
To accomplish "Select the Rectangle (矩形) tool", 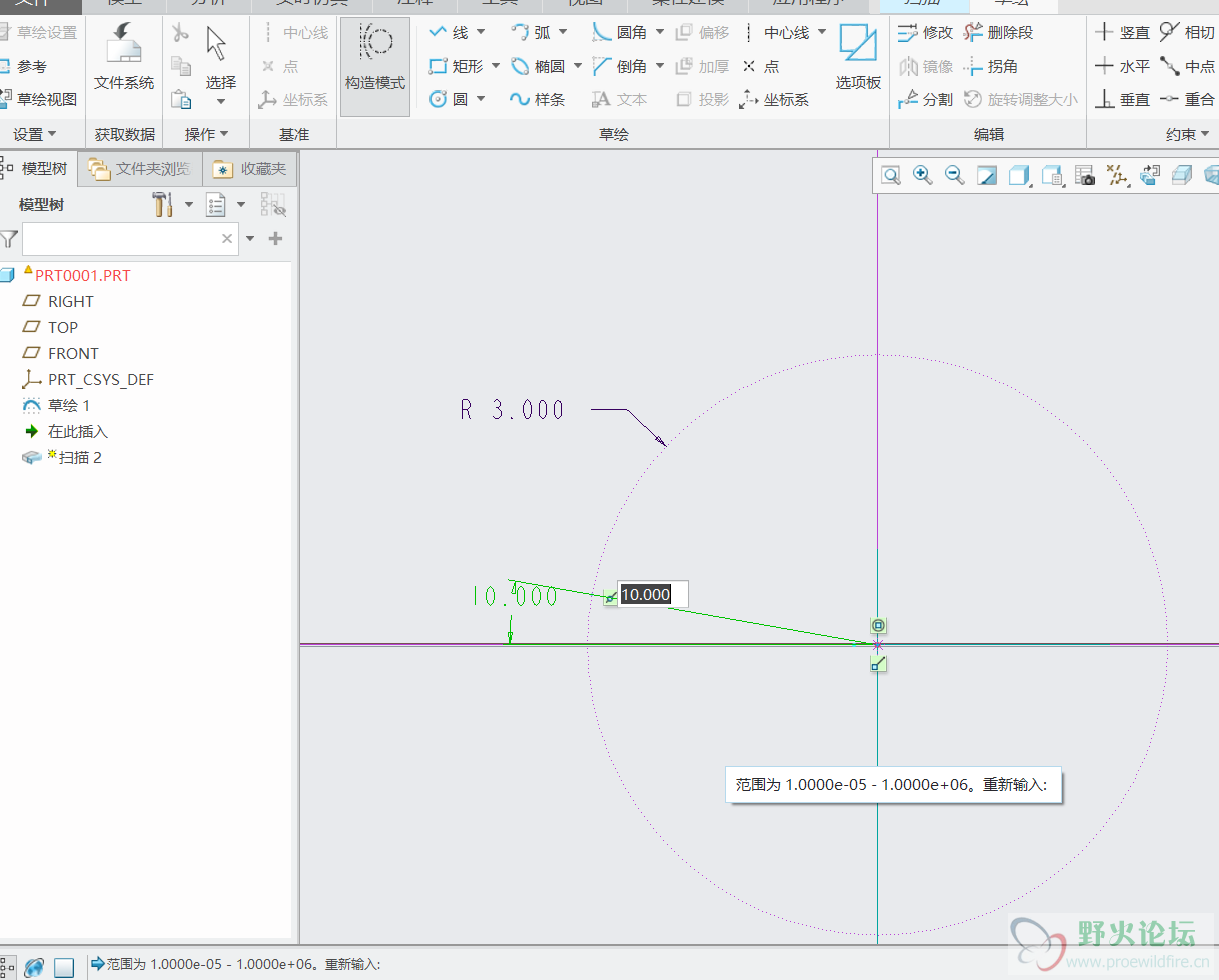I will click(455, 66).
